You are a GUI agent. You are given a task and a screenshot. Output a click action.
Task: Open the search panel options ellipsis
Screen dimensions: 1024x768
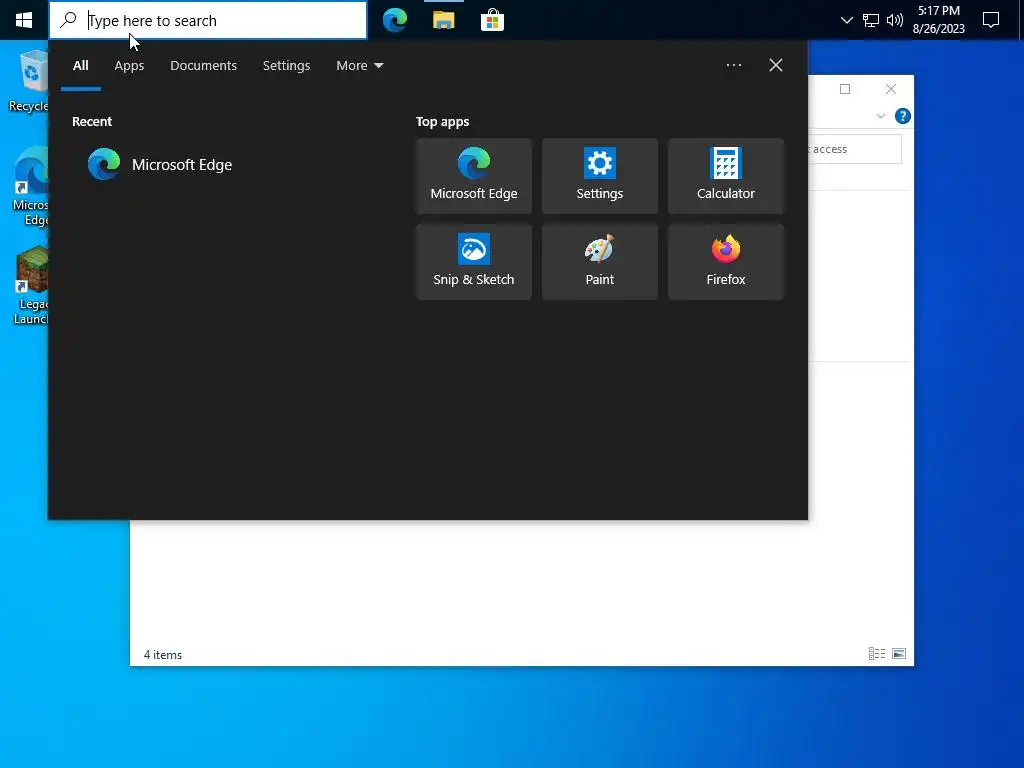[x=733, y=65]
